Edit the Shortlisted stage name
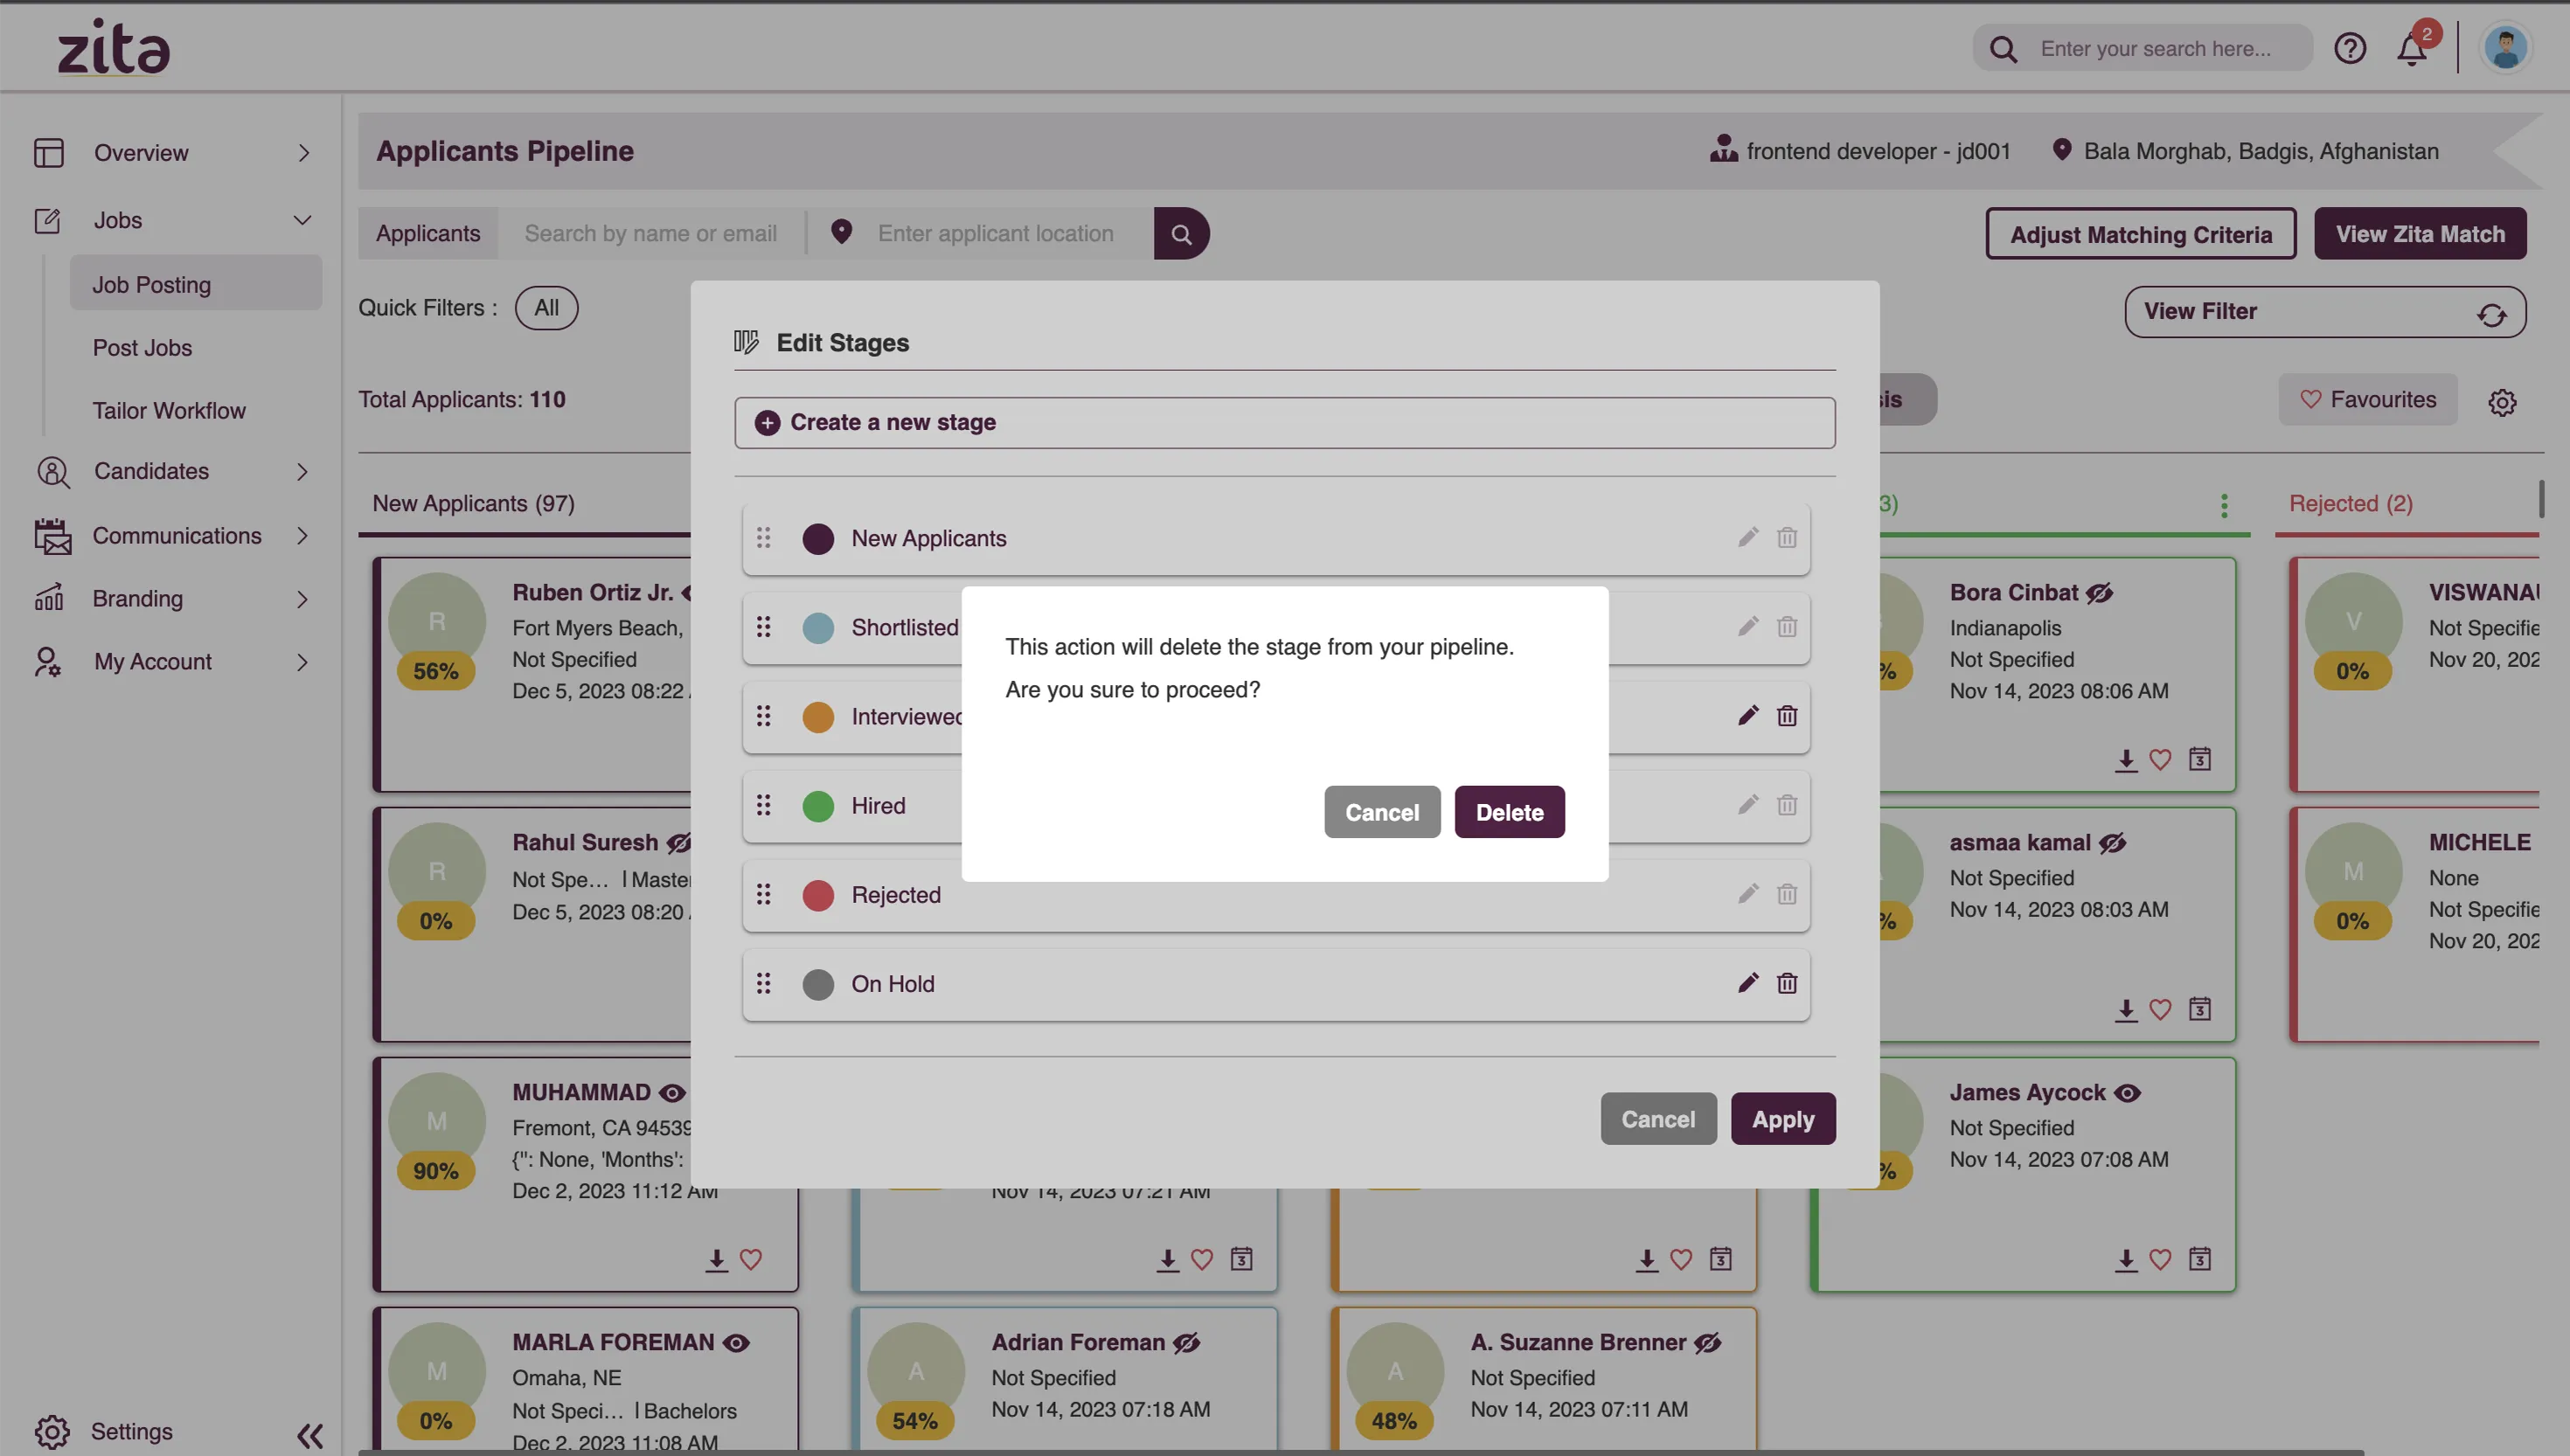This screenshot has width=2570, height=1456. (1748, 627)
